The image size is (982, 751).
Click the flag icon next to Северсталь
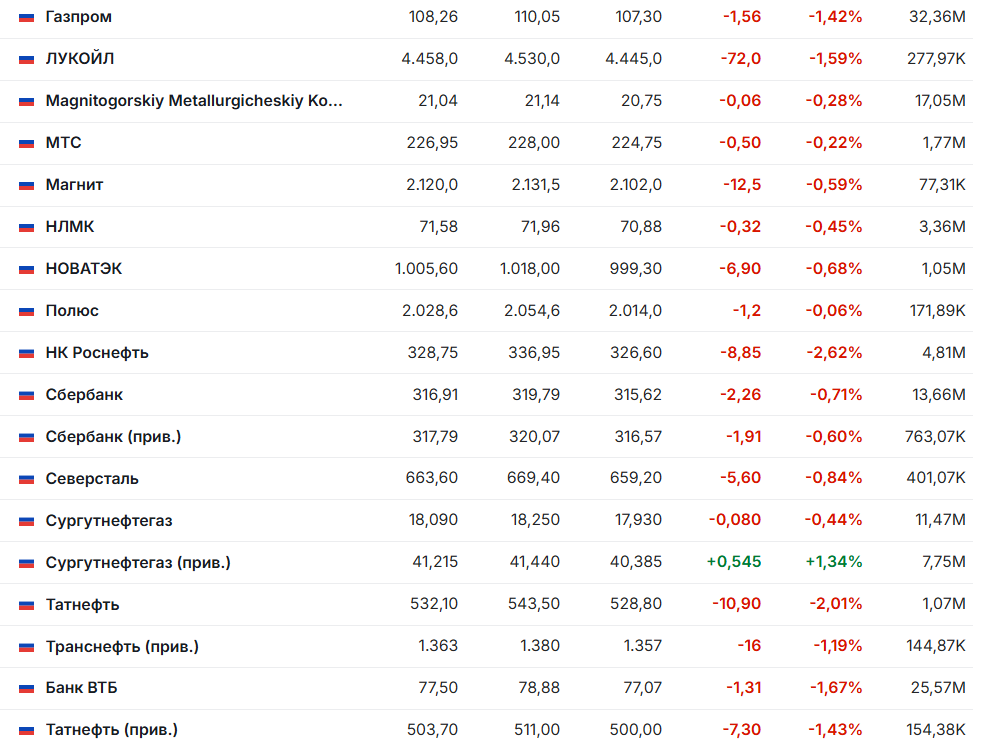click(x=26, y=479)
